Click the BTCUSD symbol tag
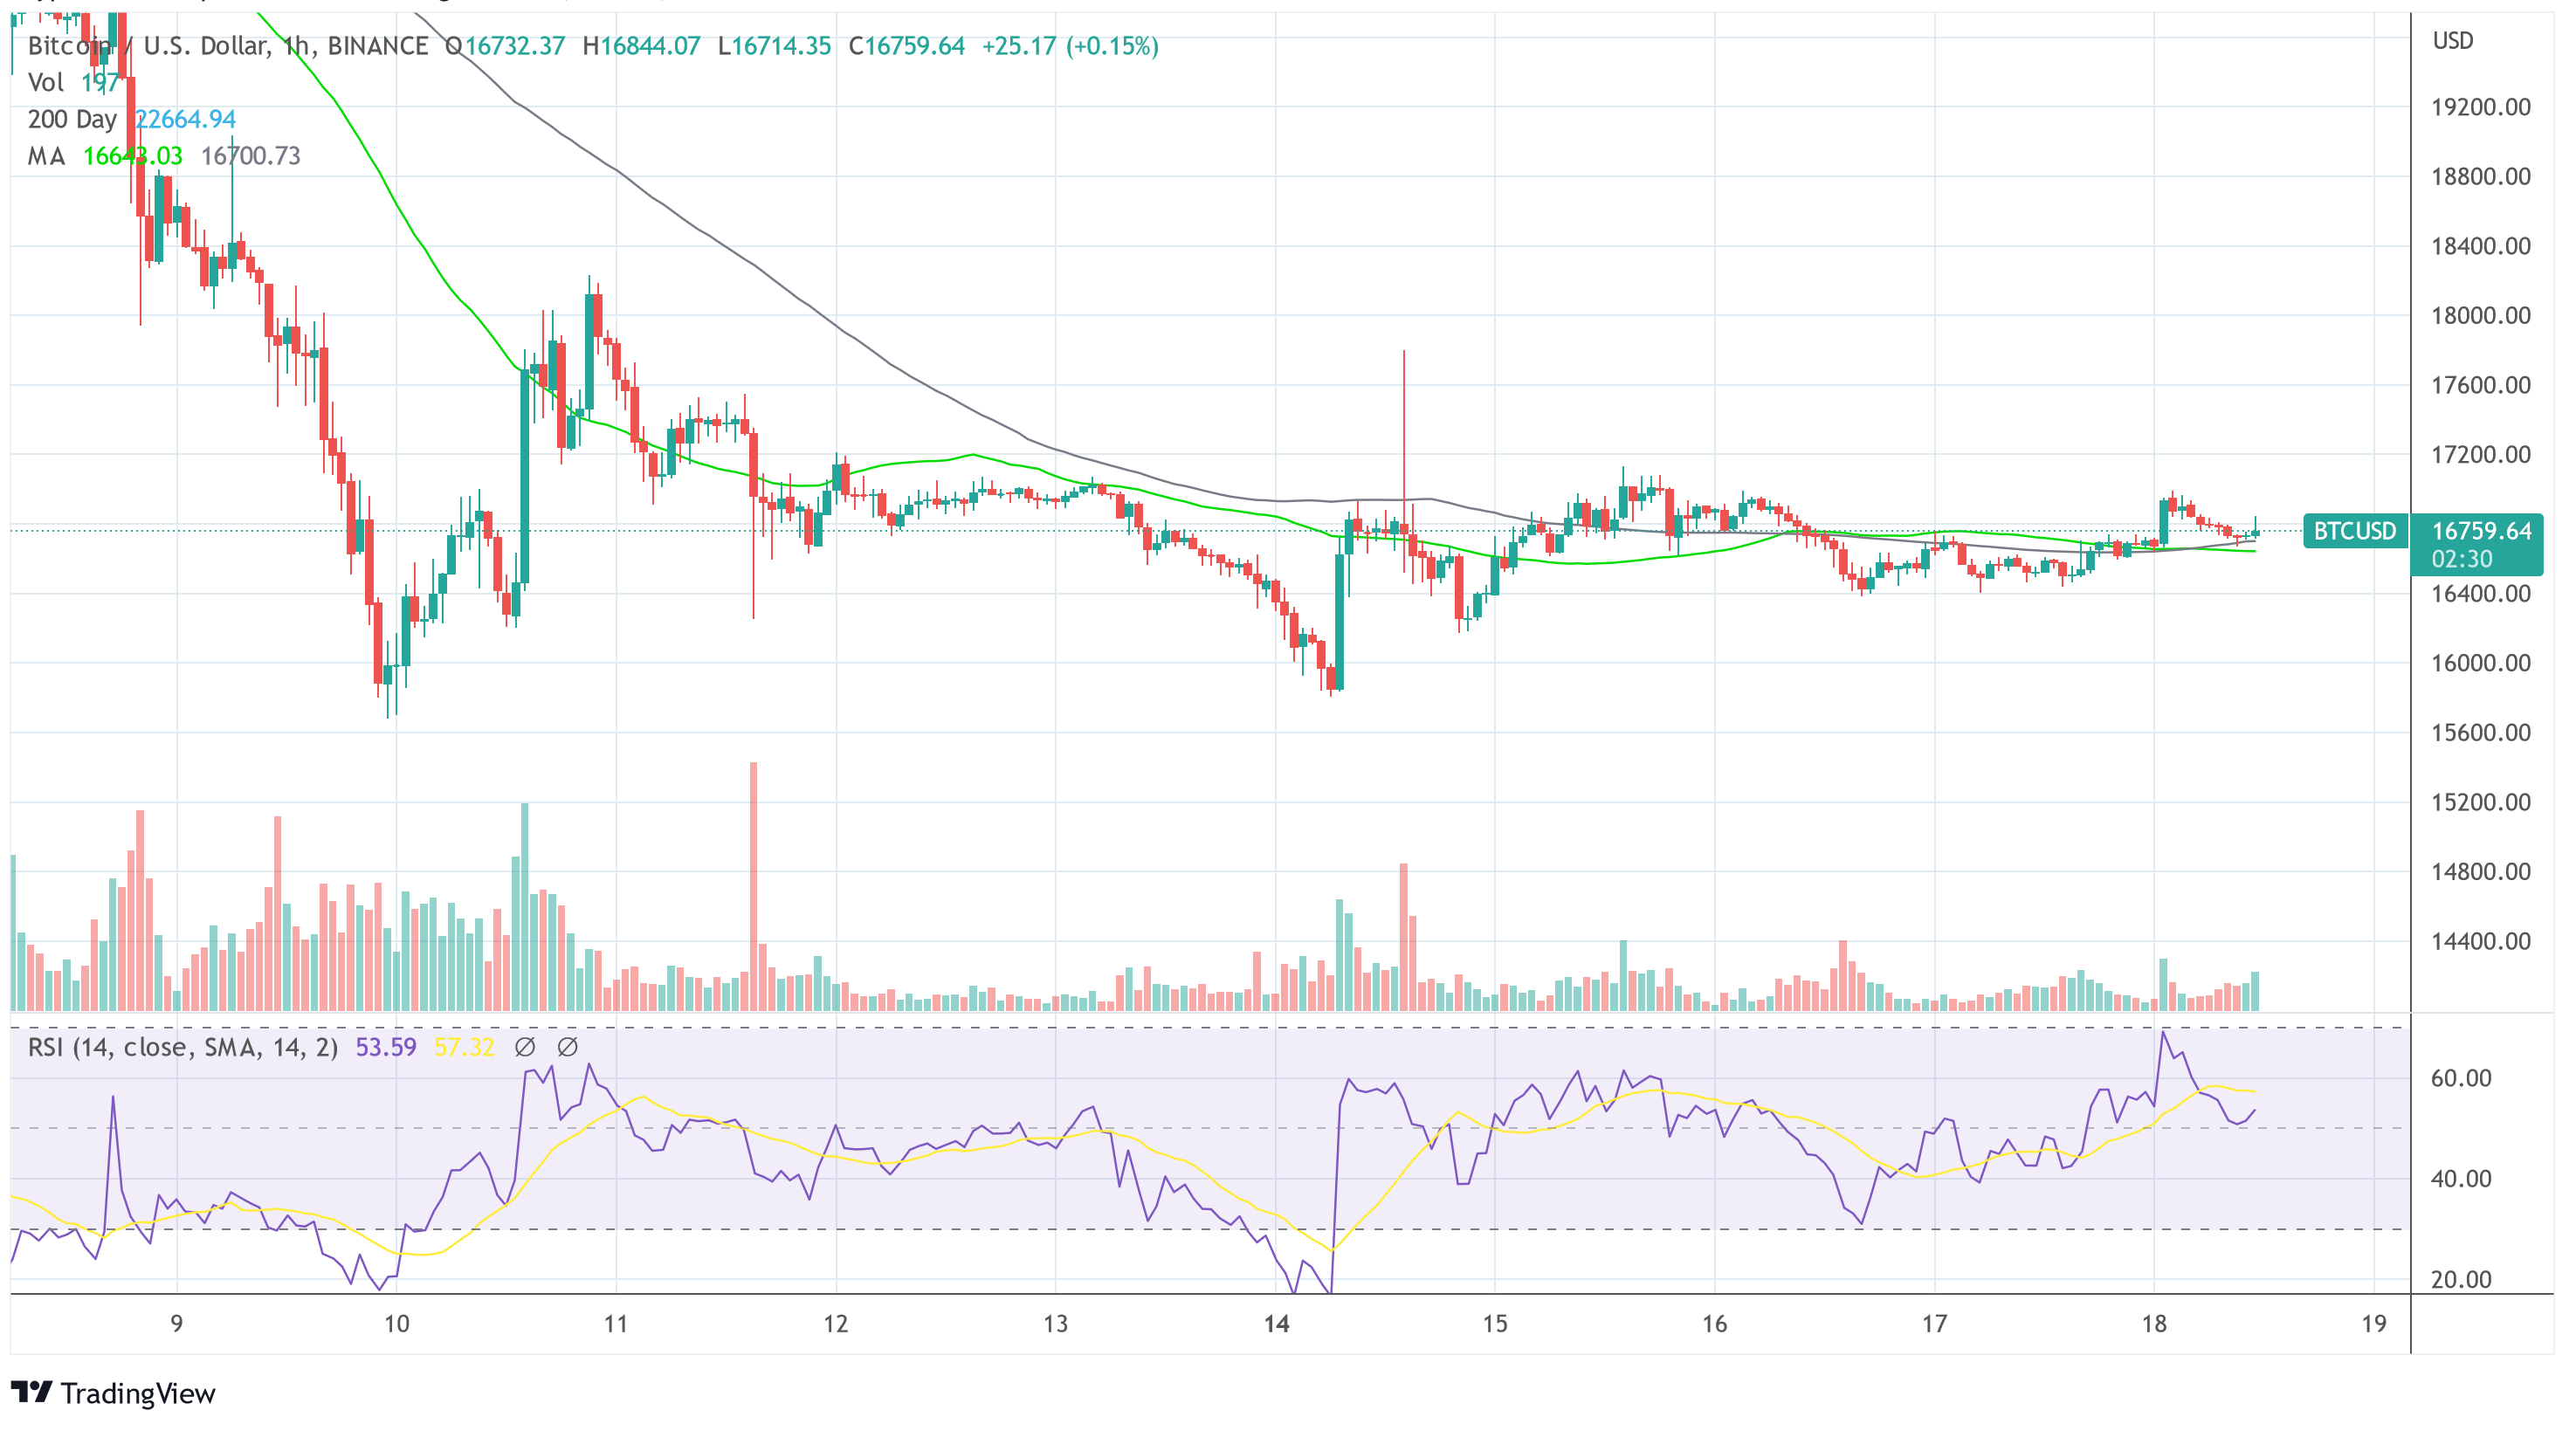The height and width of the screenshot is (1431, 2576). (2354, 531)
